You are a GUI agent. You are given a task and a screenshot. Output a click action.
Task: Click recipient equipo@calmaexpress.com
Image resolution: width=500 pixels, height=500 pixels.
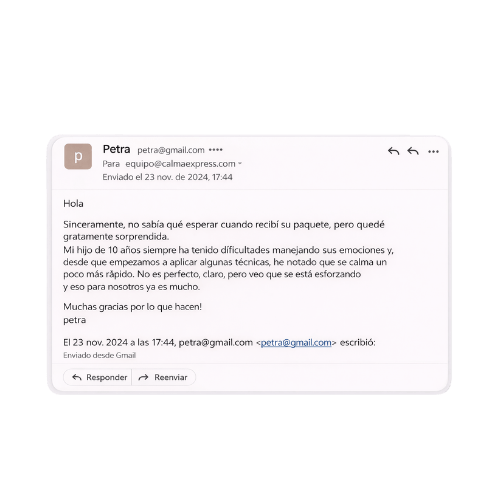point(180,164)
